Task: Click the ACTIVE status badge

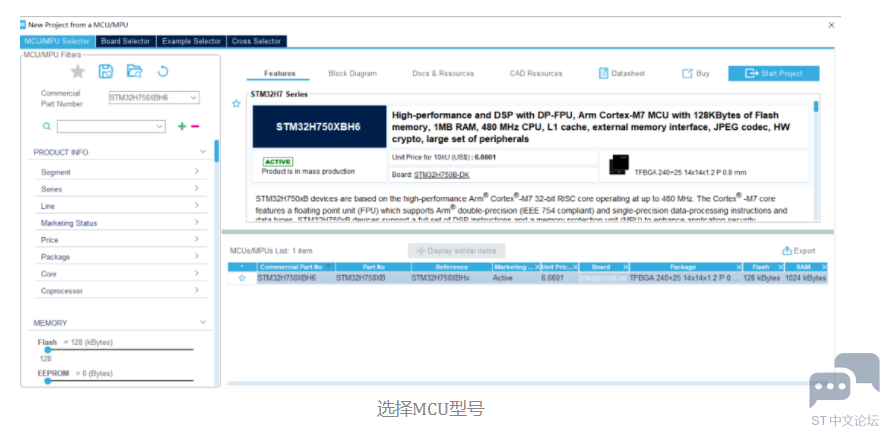Action: pyautogui.click(x=278, y=162)
